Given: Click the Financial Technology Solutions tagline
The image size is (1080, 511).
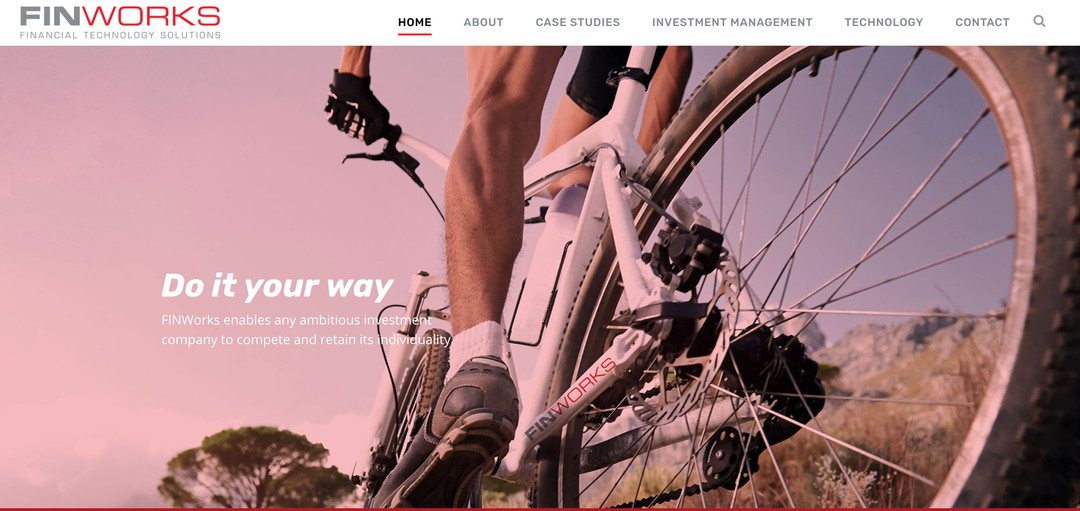Looking at the screenshot, I should pyautogui.click(x=121, y=34).
